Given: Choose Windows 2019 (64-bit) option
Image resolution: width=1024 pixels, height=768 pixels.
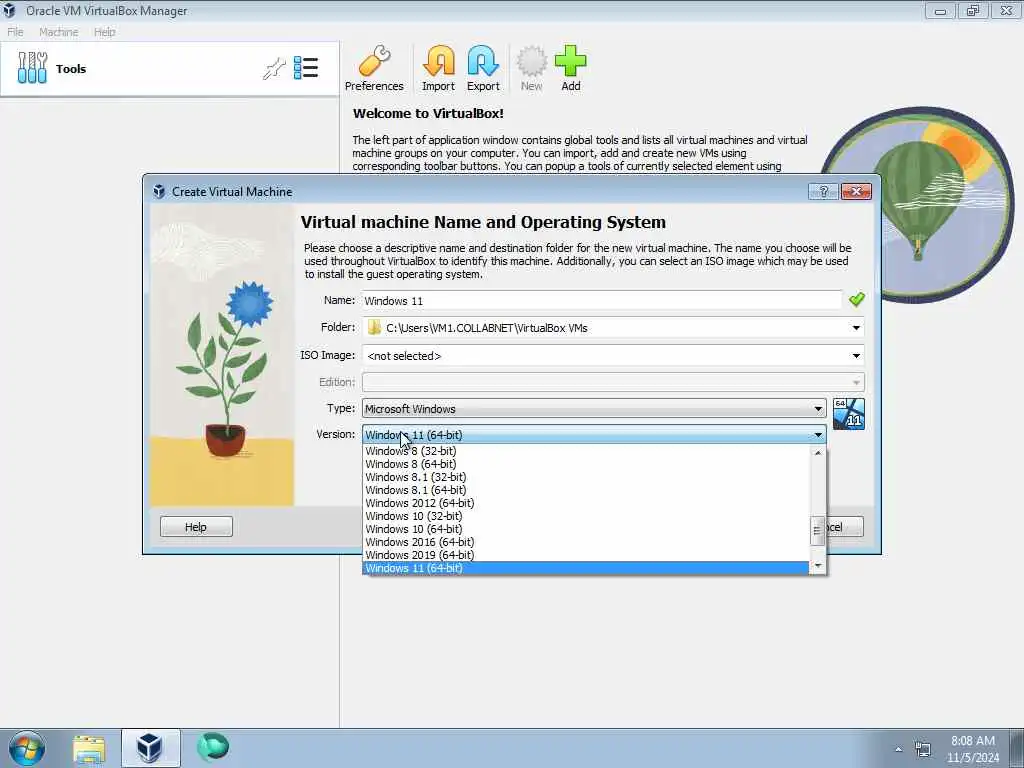Looking at the screenshot, I should coord(586,555).
